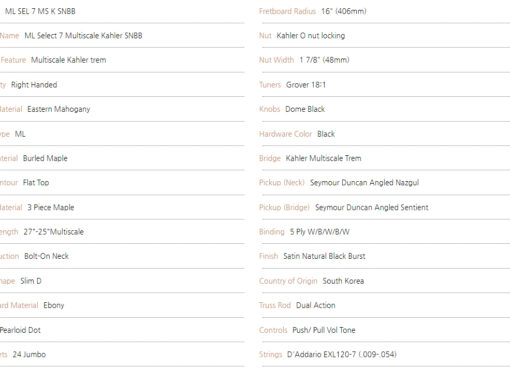Select the Seymour Duncan Angled Nazgul pickup text

tap(364, 183)
